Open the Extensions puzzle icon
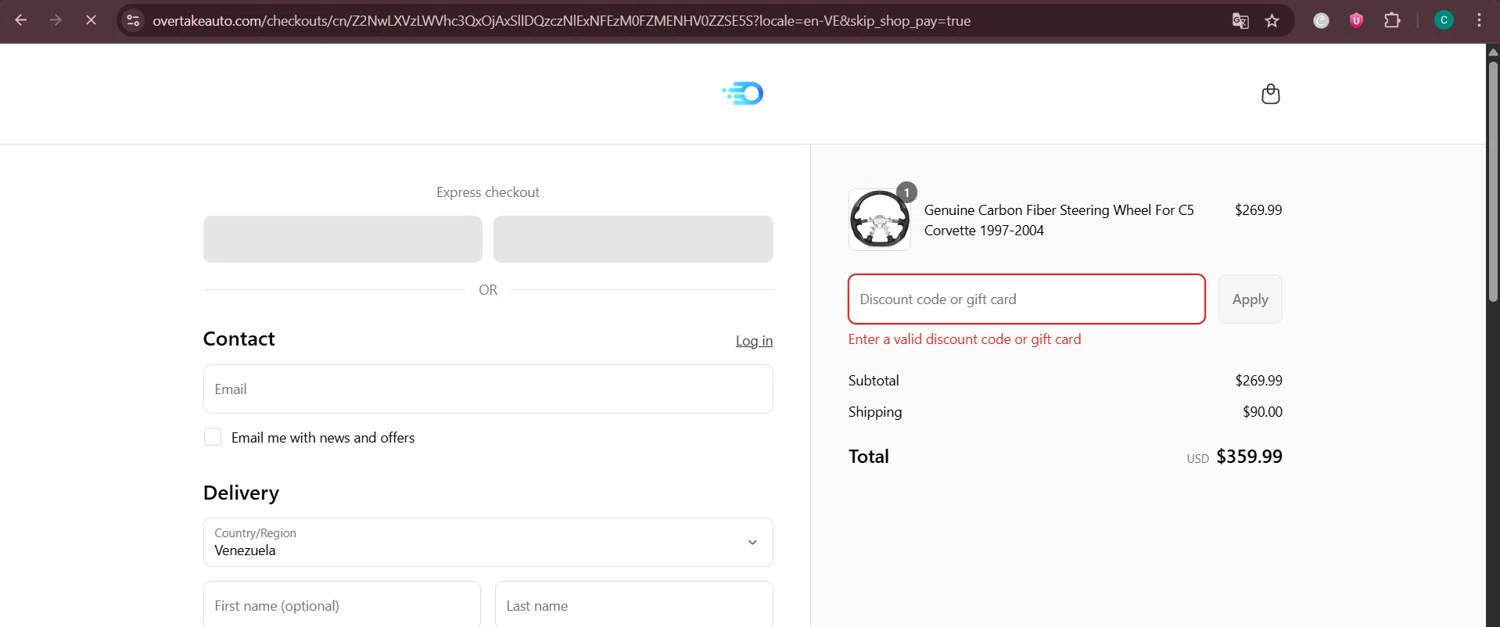Image resolution: width=1500 pixels, height=627 pixels. click(1392, 20)
